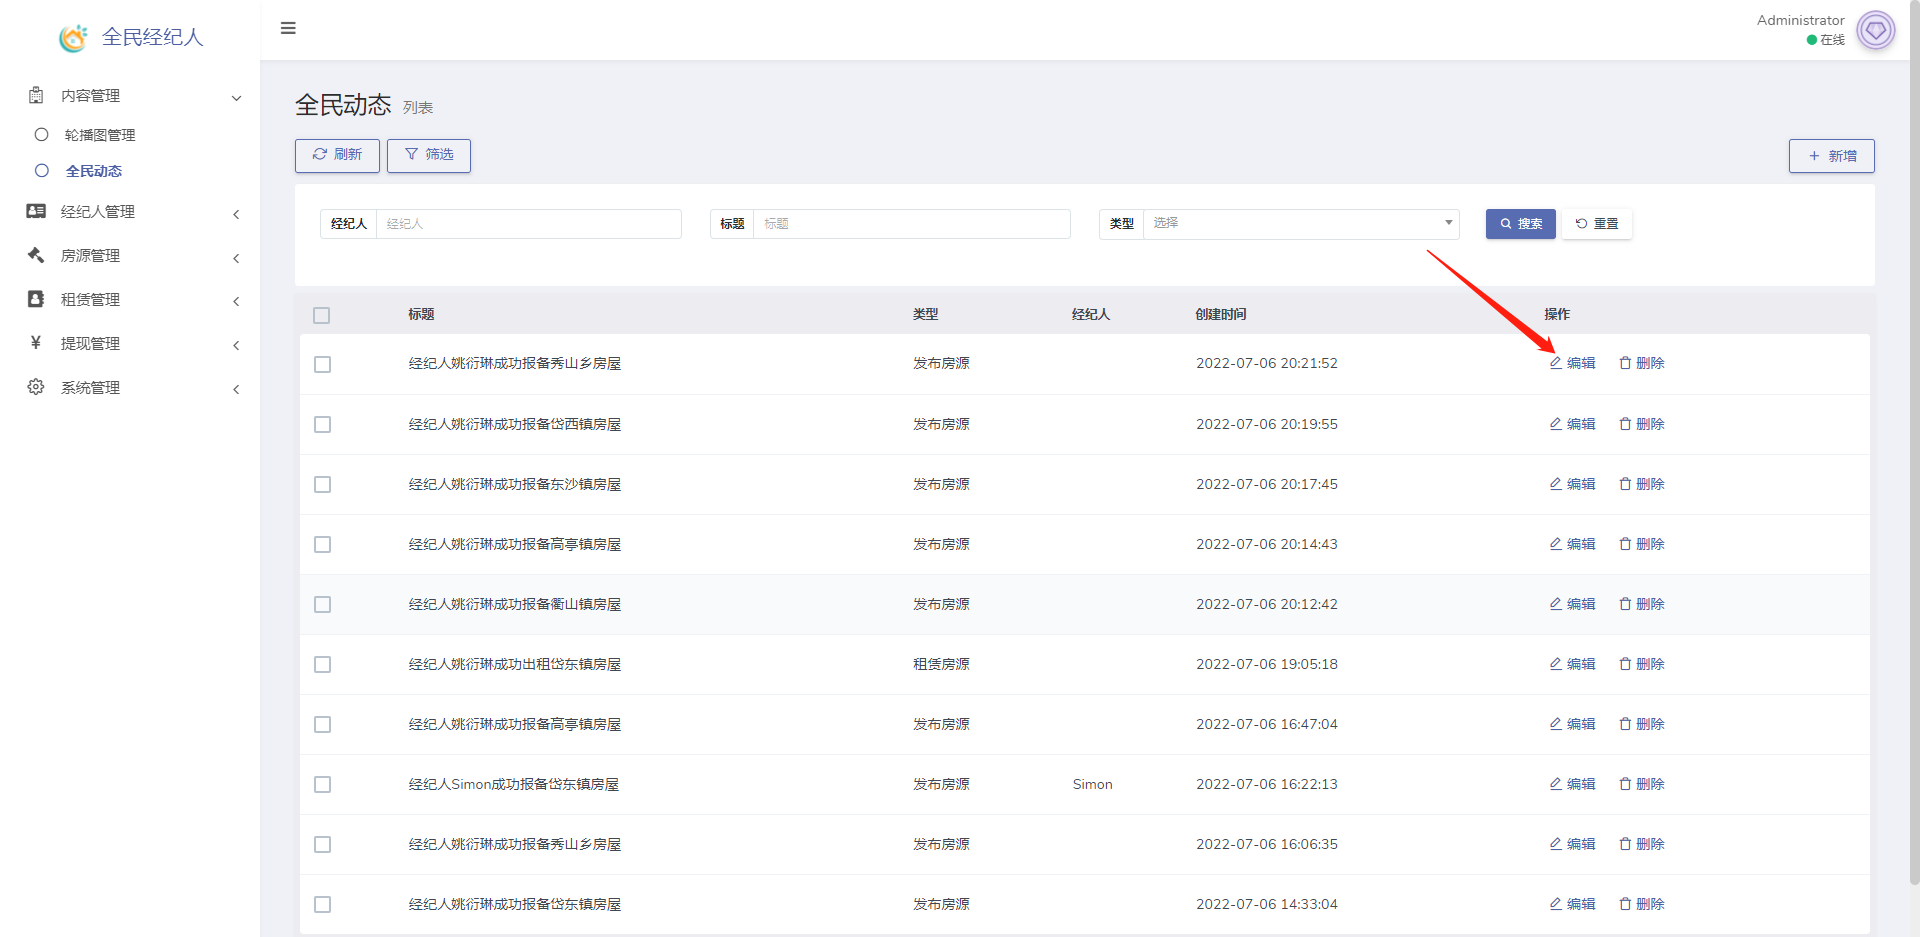Click the page vertical scrollbar
The width and height of the screenshot is (1920, 937).
[x=1914, y=442]
